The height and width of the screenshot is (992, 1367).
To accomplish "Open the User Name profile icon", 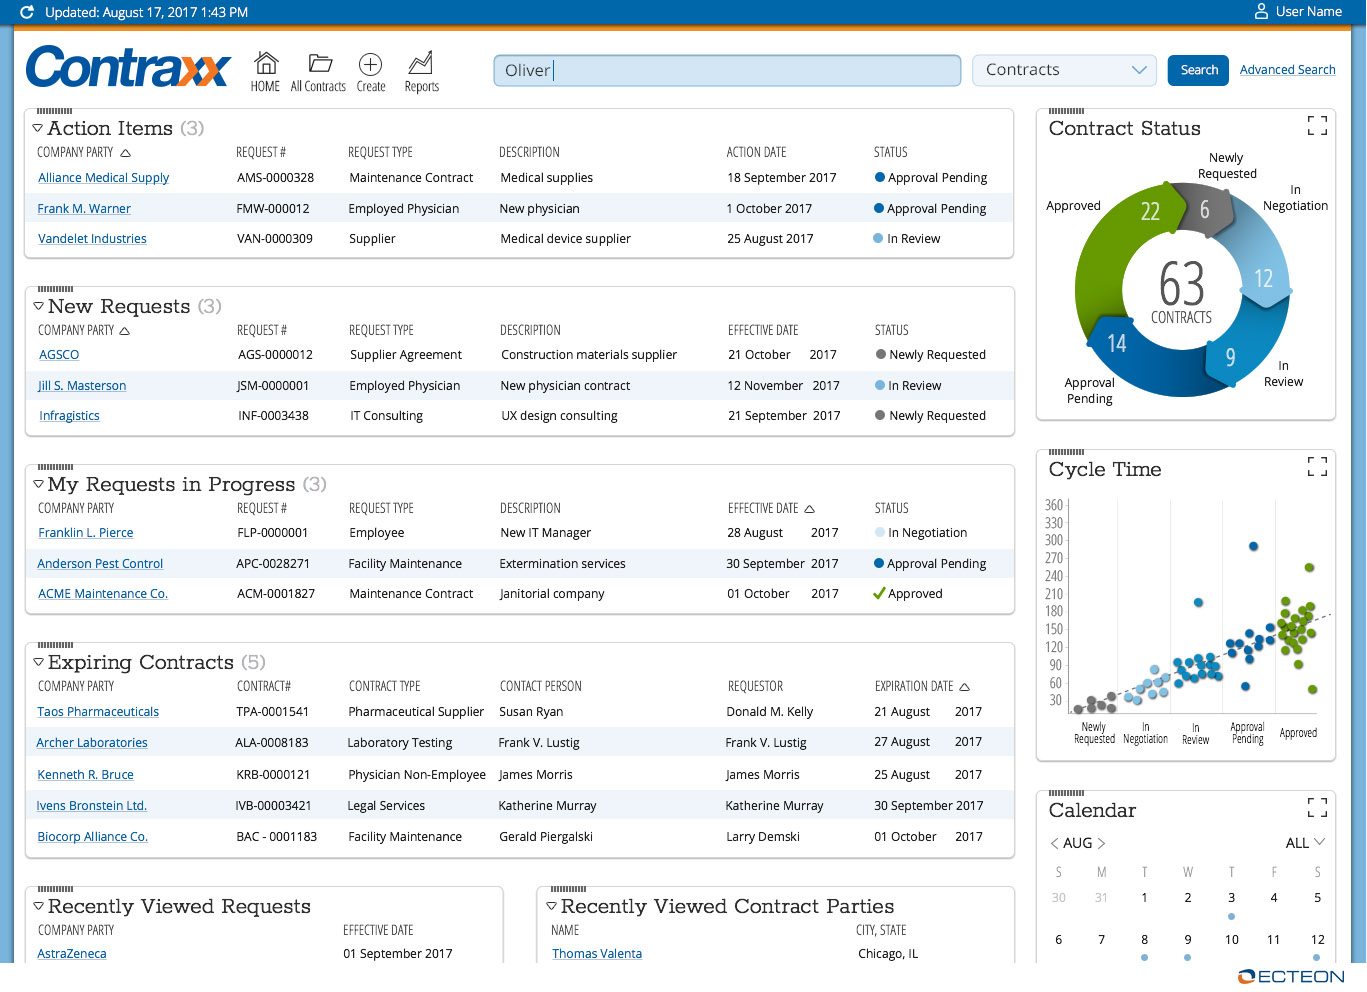I will (1261, 11).
